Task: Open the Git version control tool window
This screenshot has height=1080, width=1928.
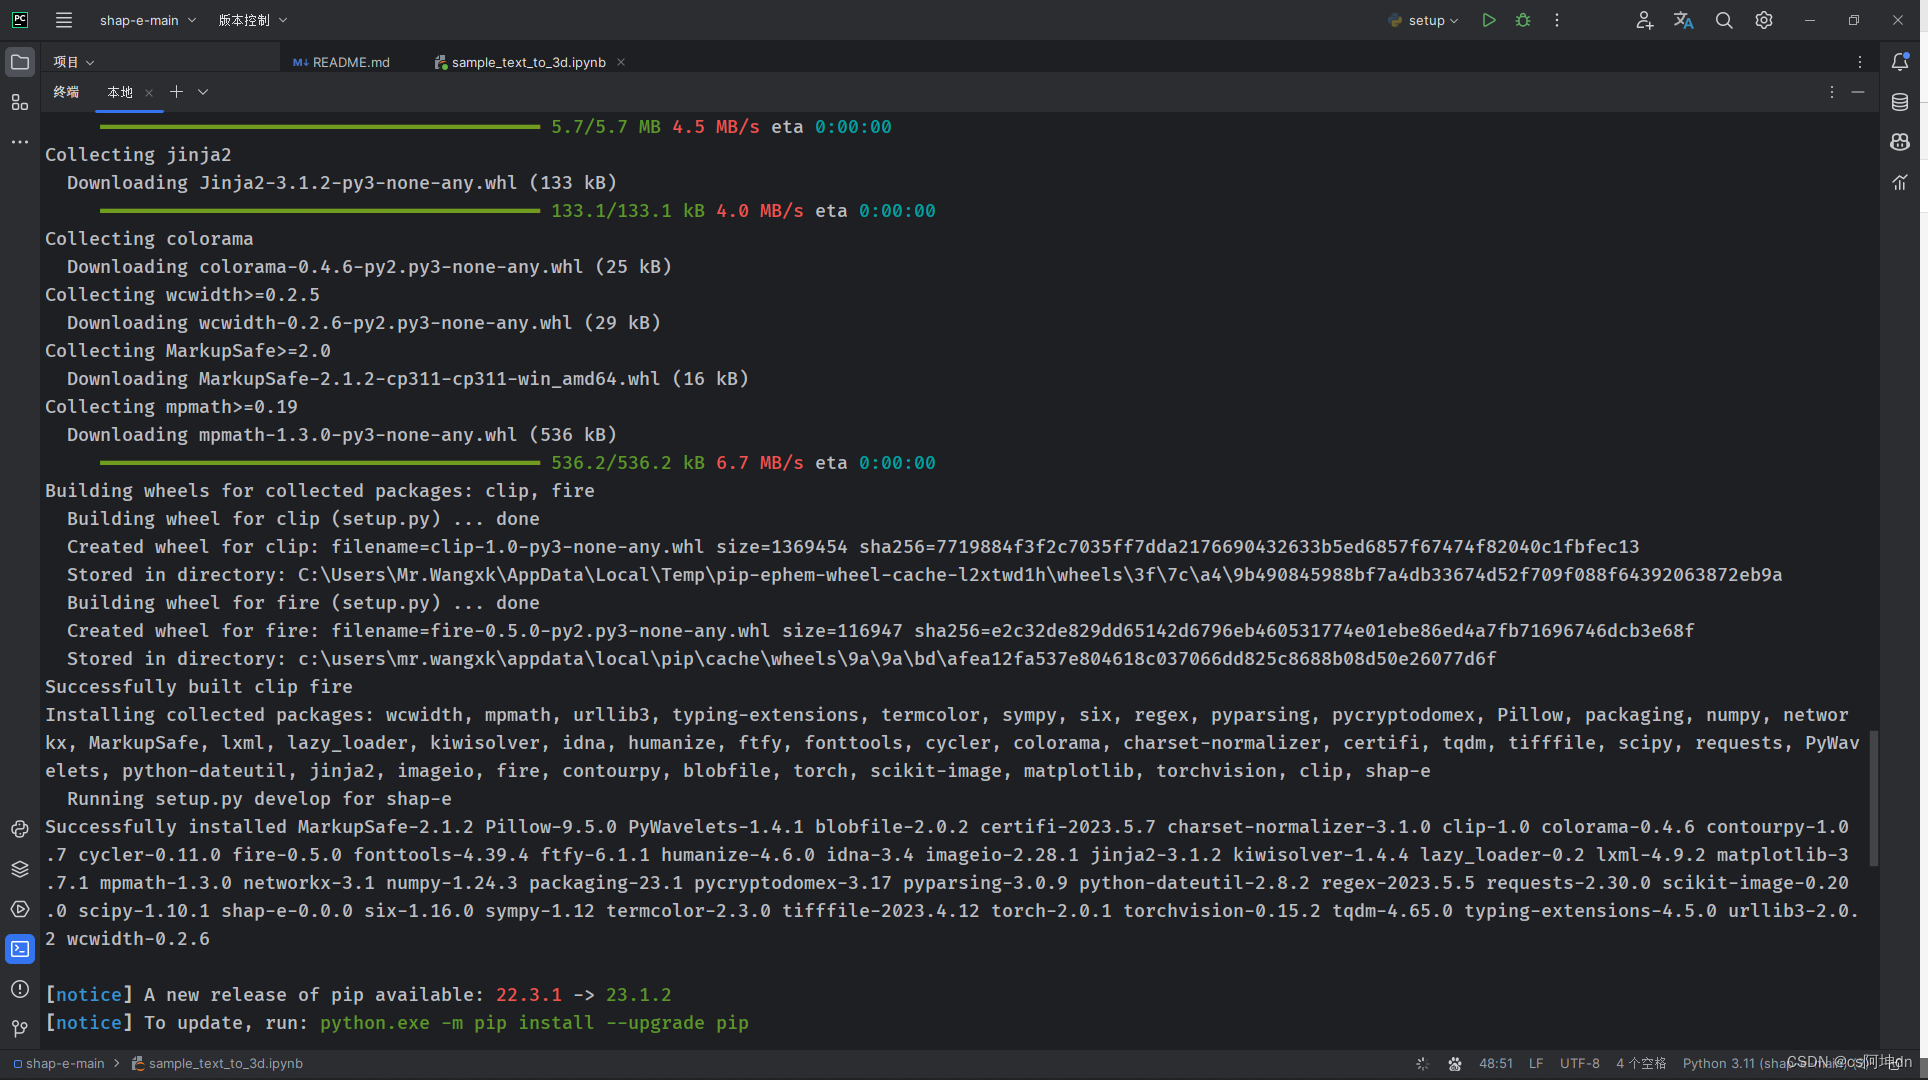Action: [x=20, y=1028]
